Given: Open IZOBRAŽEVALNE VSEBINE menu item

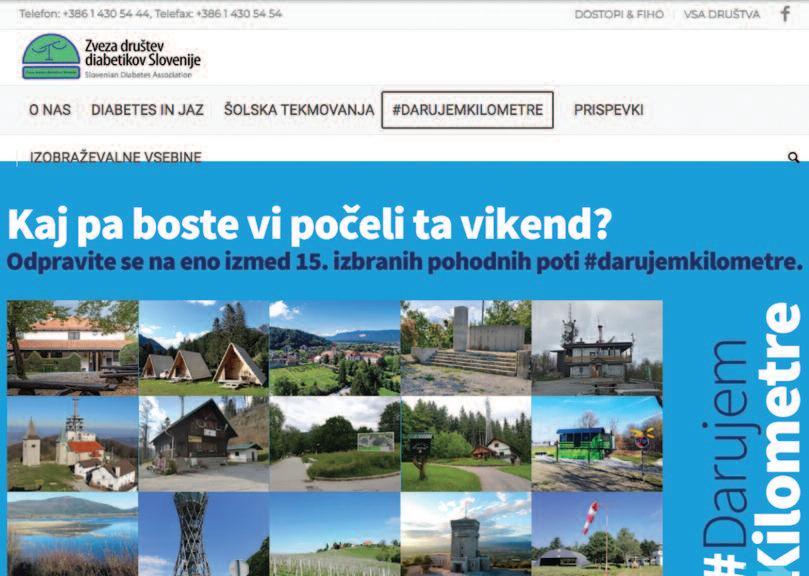Looking at the screenshot, I should [x=116, y=156].
